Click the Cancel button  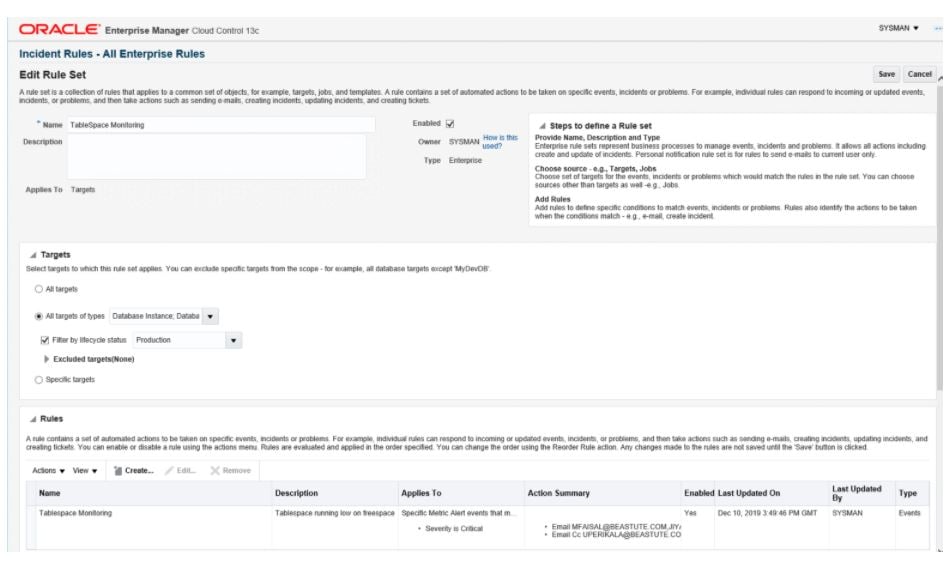[919, 74]
